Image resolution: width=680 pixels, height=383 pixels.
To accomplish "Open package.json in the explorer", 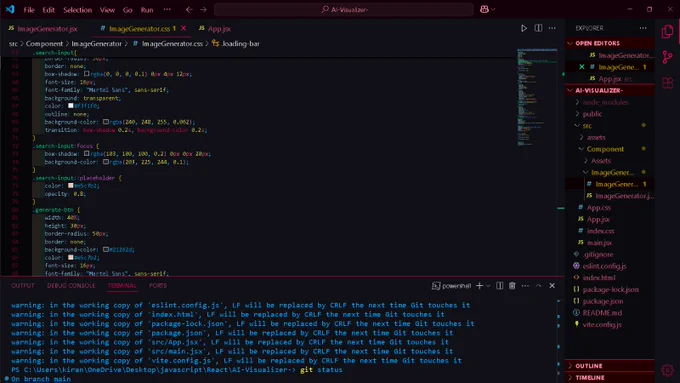I will 603,301.
